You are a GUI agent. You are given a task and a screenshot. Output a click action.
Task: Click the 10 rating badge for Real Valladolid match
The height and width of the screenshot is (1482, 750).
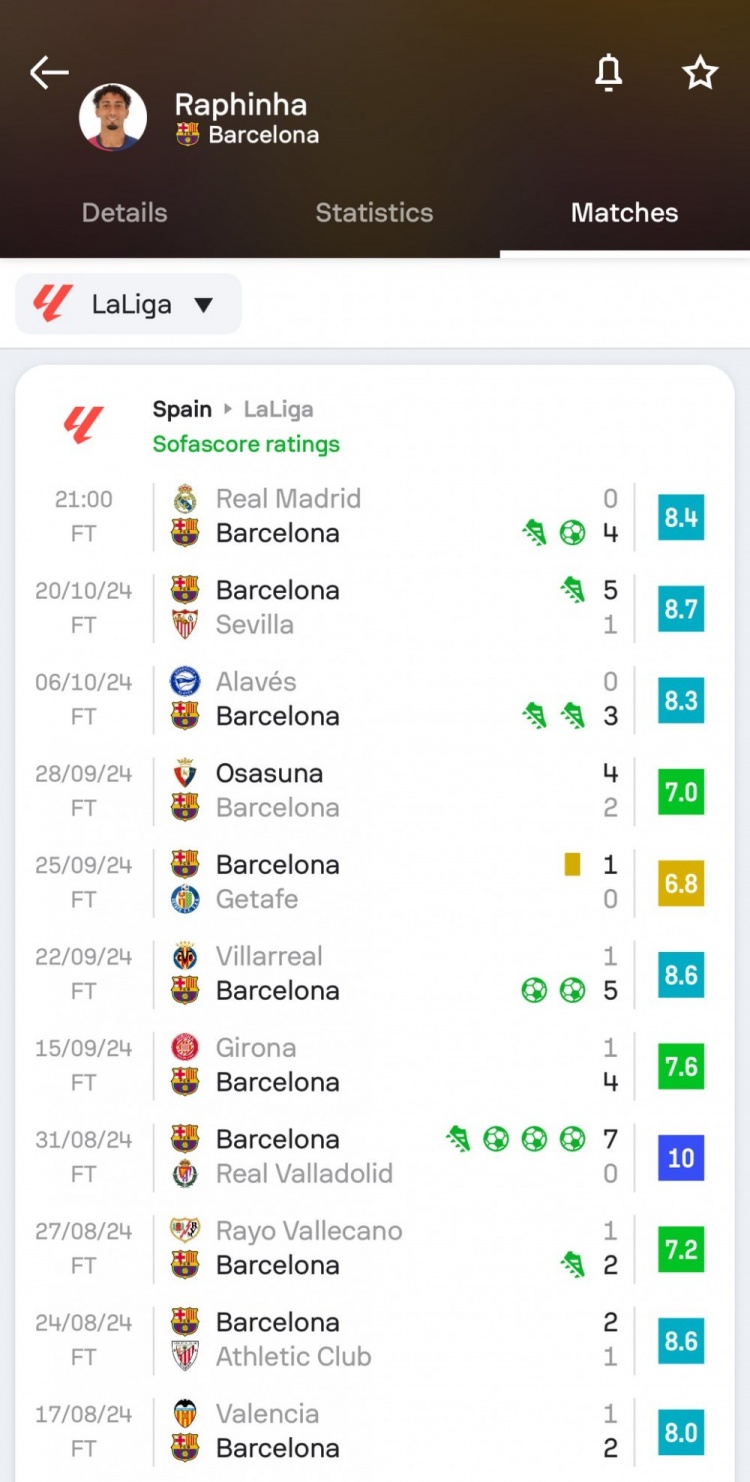click(681, 1158)
